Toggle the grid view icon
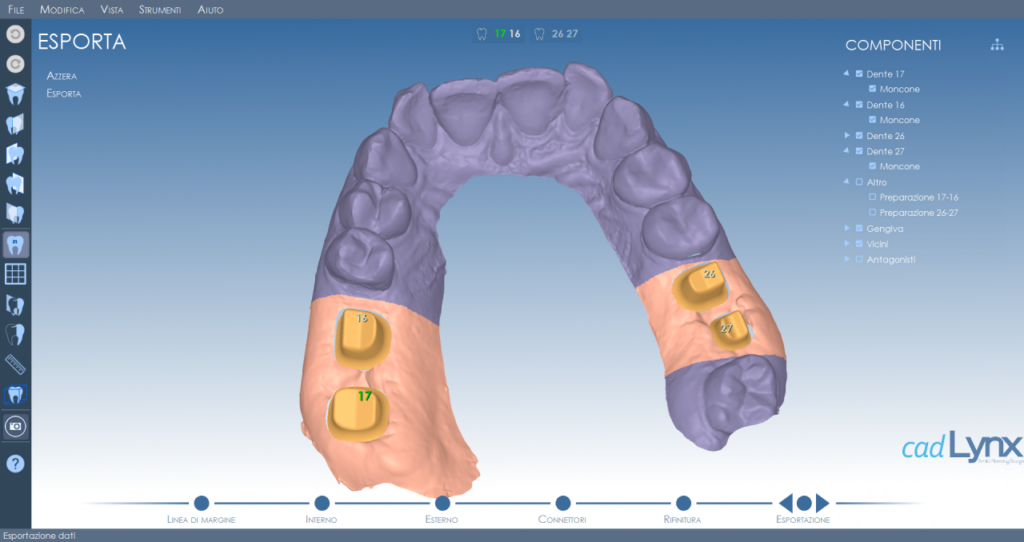The height and width of the screenshot is (542, 1024). point(15,274)
